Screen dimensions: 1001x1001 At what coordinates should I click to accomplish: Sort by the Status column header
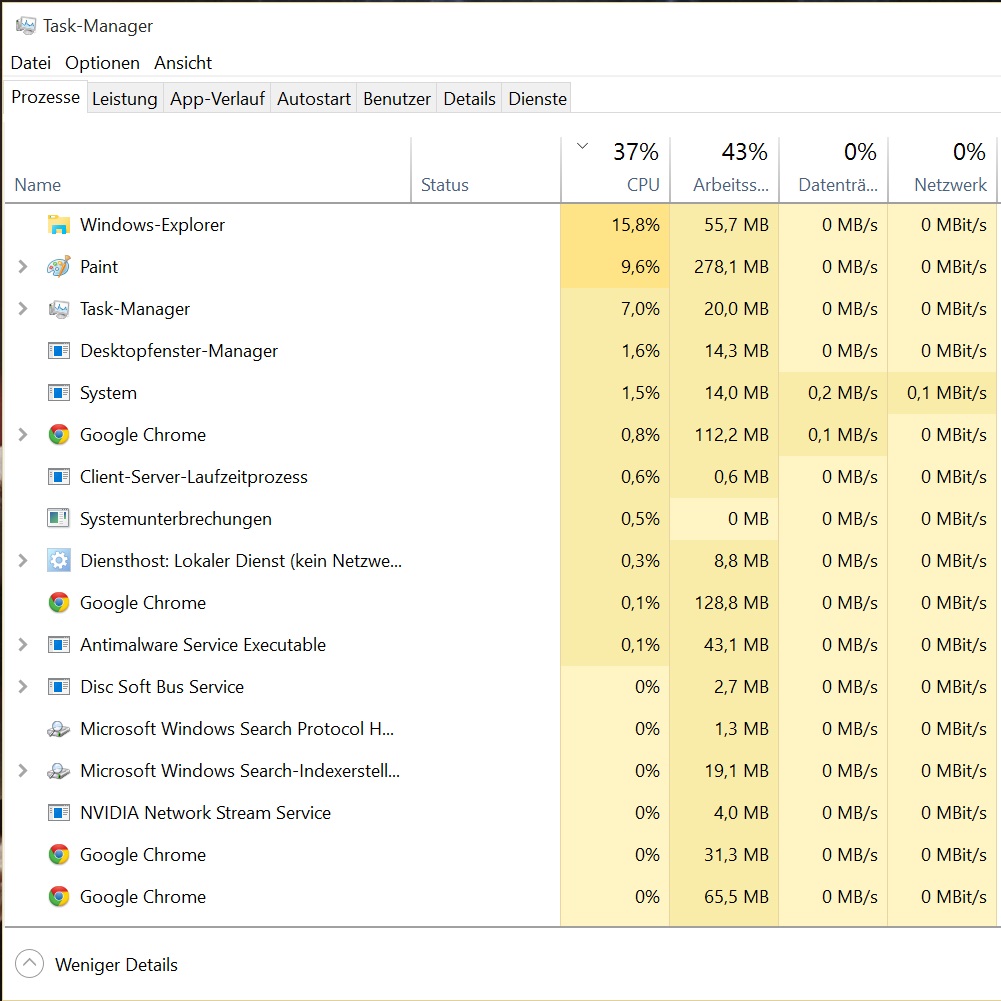[486, 170]
